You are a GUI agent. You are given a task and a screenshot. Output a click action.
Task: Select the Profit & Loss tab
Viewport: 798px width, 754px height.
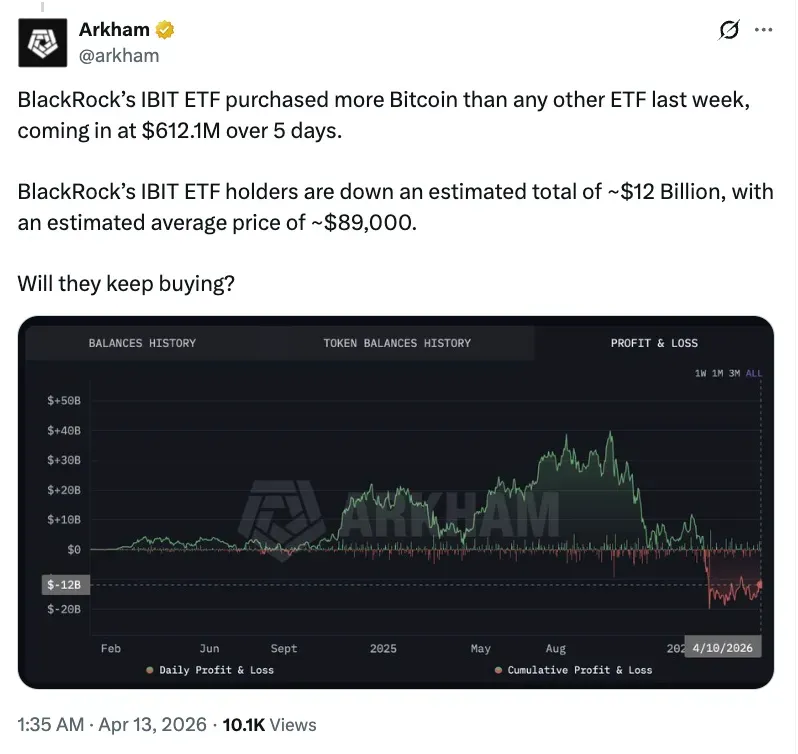click(x=654, y=343)
